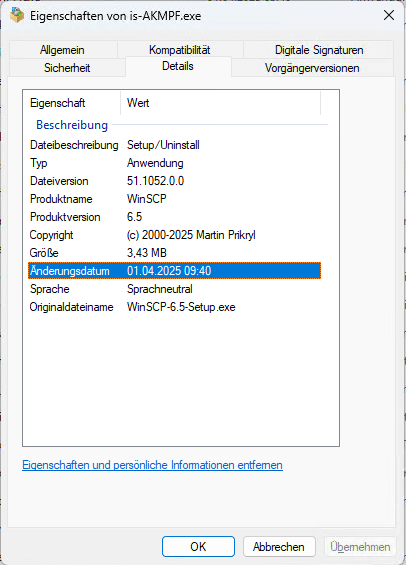Click the Abbrechen button

click(x=279, y=547)
